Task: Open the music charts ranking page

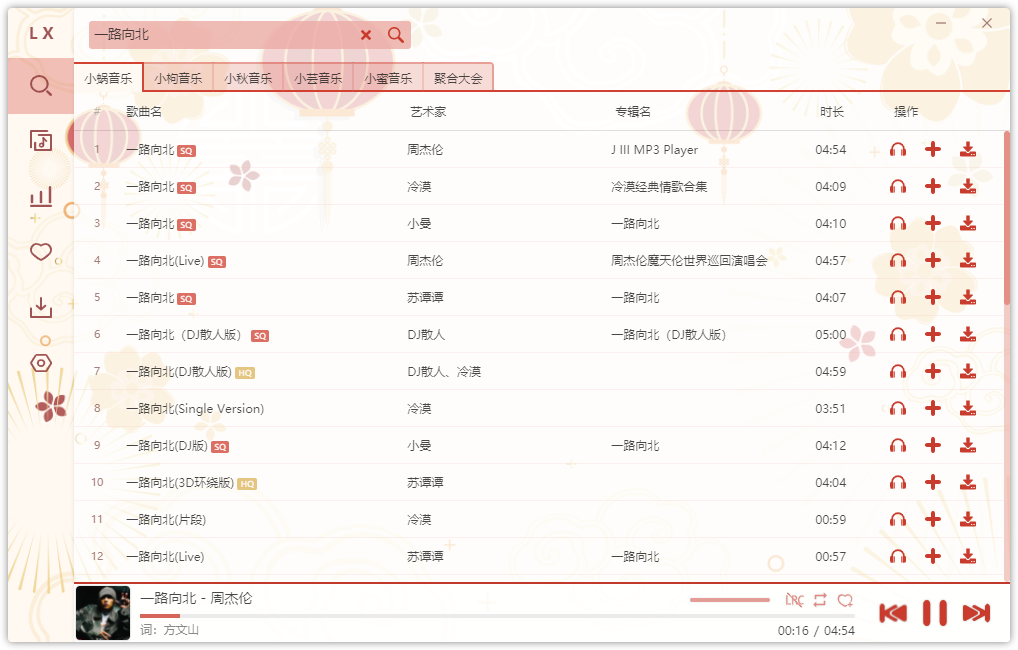Action: (40, 196)
